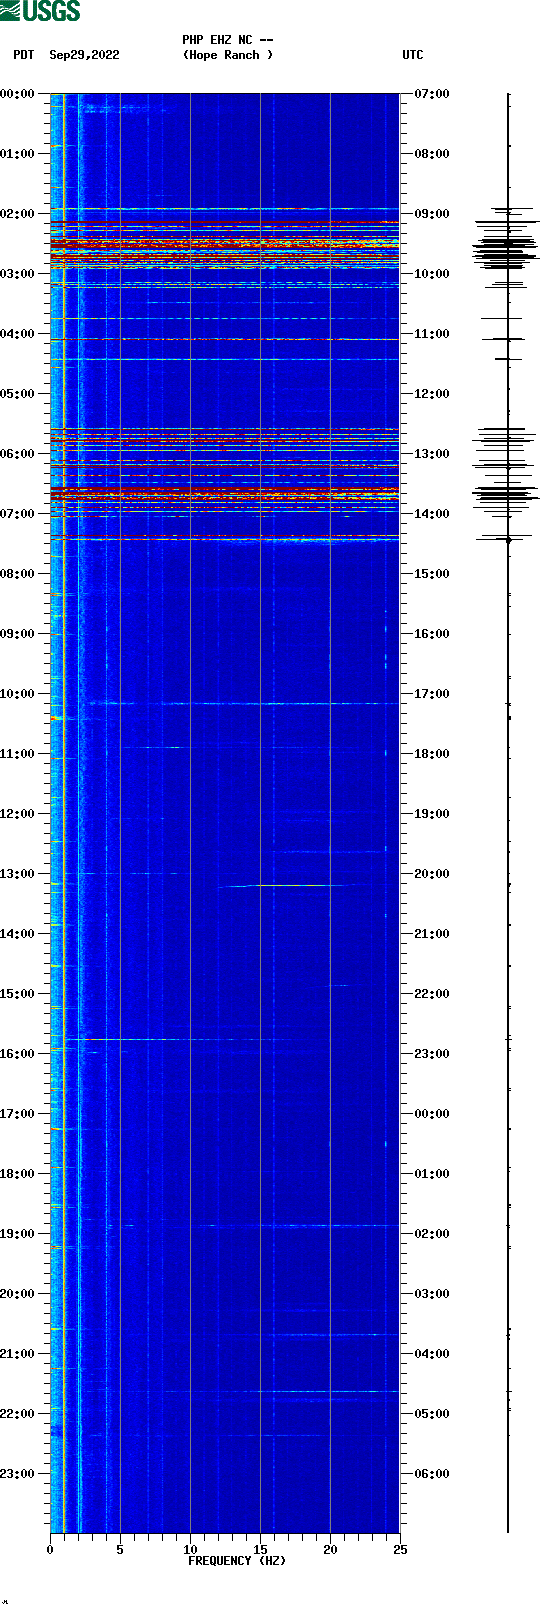The height and width of the screenshot is (1613, 552).
Task: Click the 17:00 PDT time label on left axis
Action: point(17,1114)
